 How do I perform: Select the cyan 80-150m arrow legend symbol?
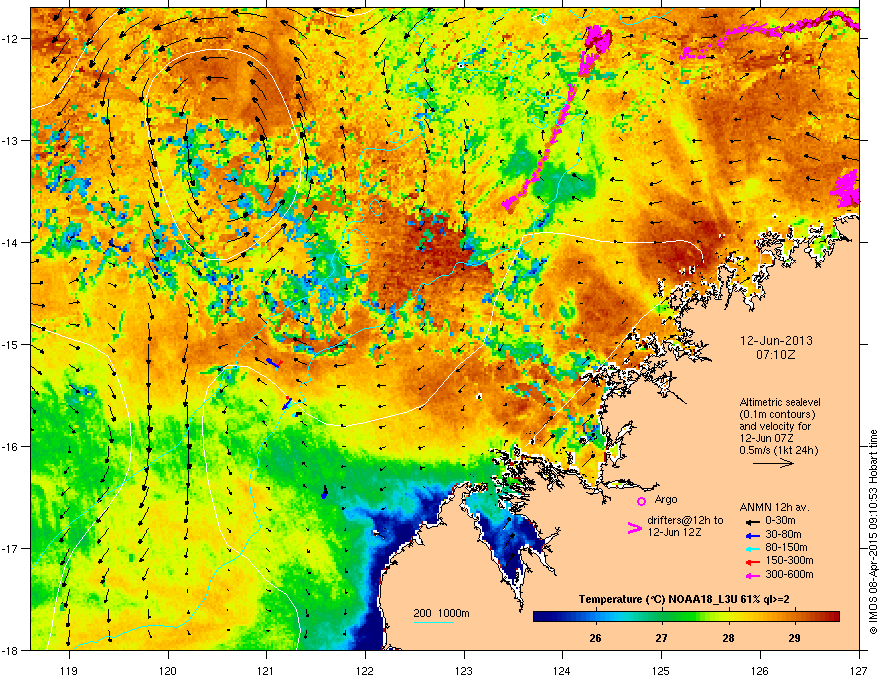(751, 548)
